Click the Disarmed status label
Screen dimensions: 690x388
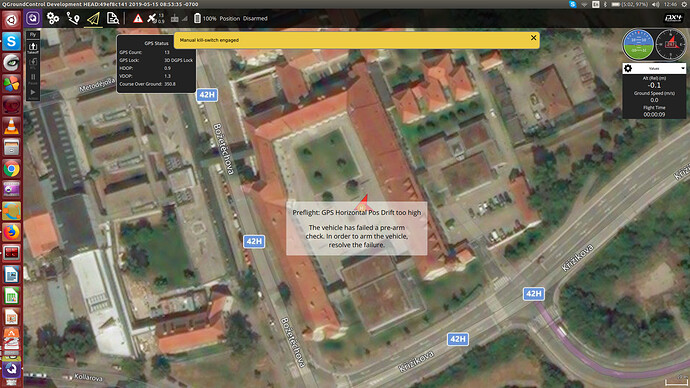click(x=255, y=18)
